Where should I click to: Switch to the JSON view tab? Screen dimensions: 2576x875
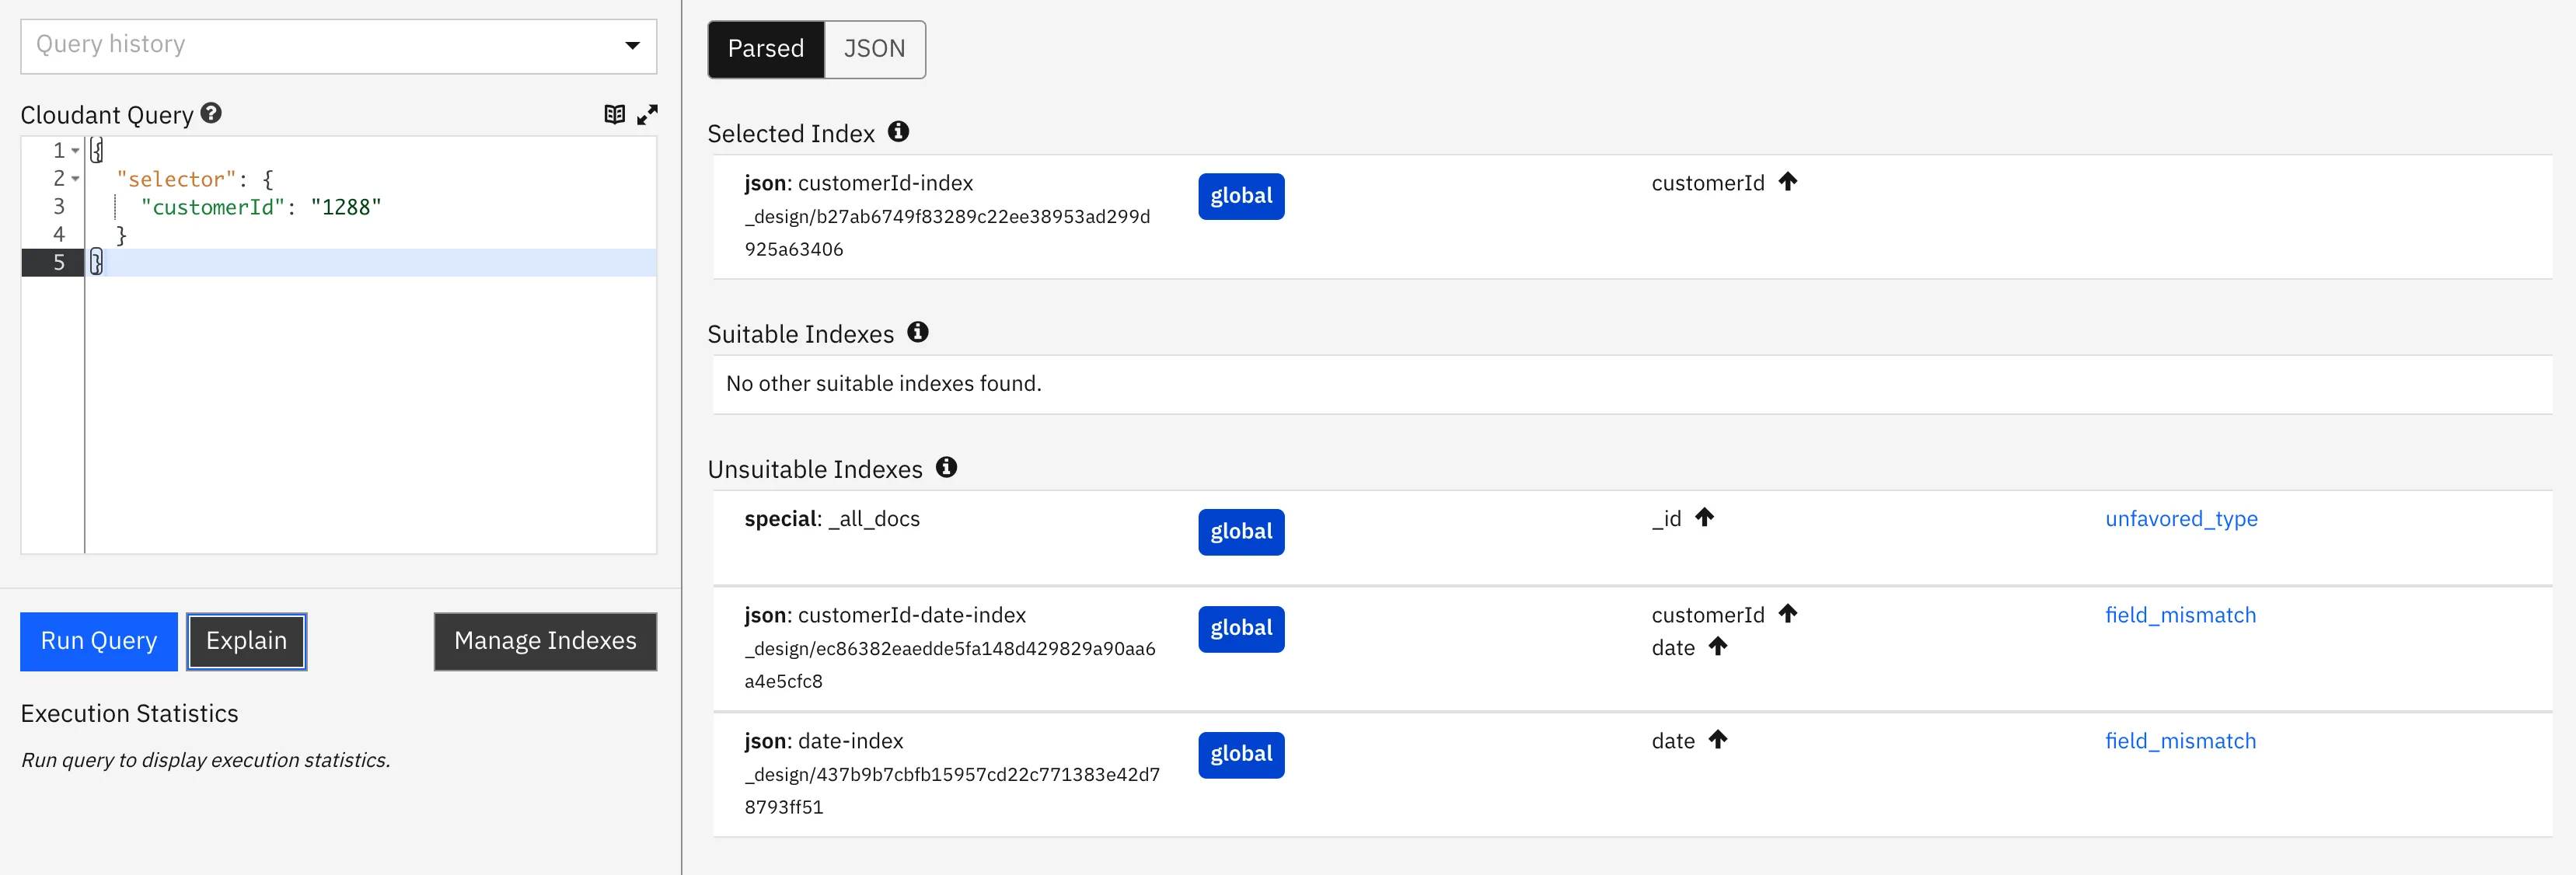coord(874,49)
